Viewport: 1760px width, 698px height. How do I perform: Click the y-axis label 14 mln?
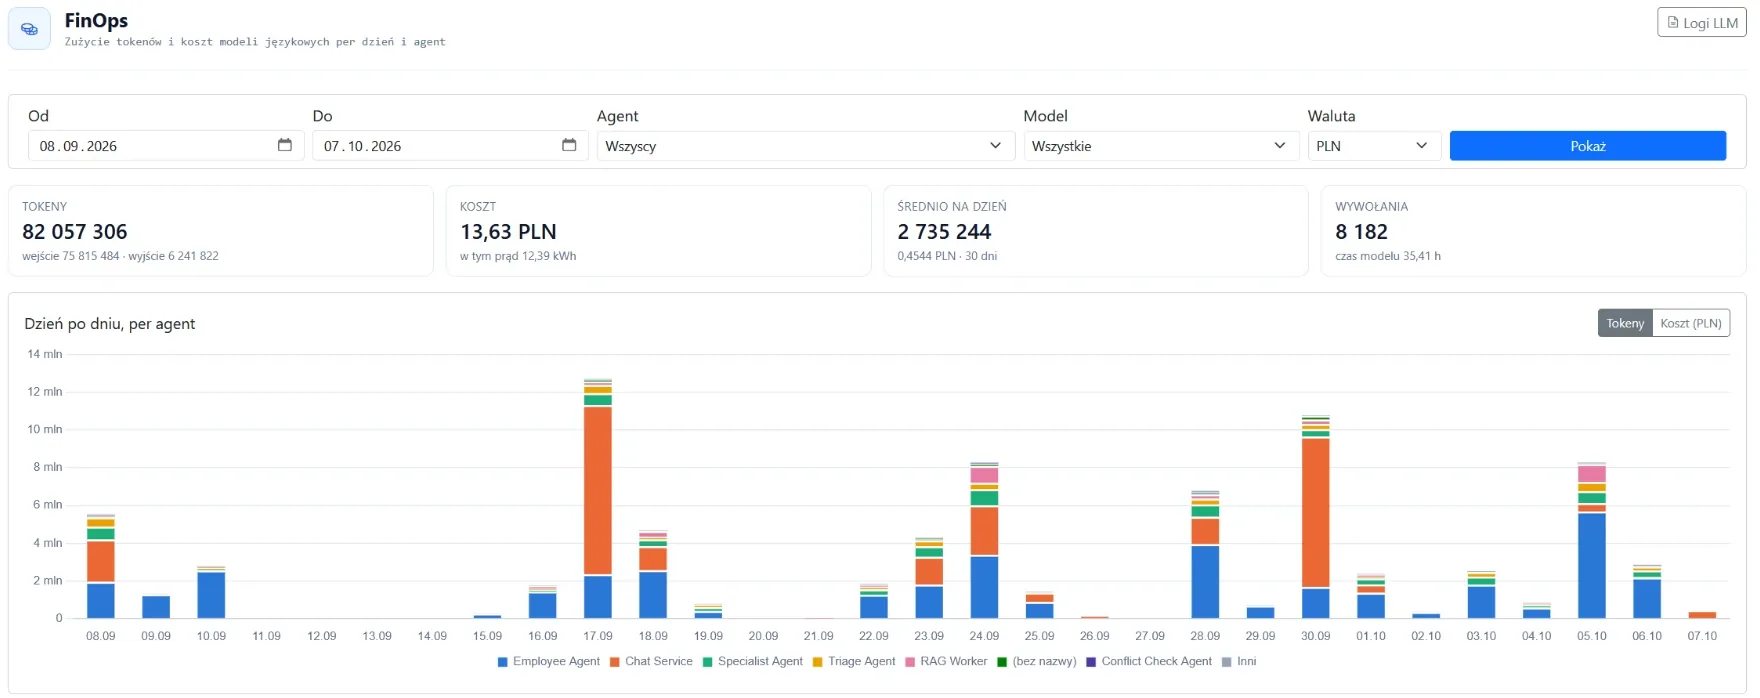click(x=45, y=354)
